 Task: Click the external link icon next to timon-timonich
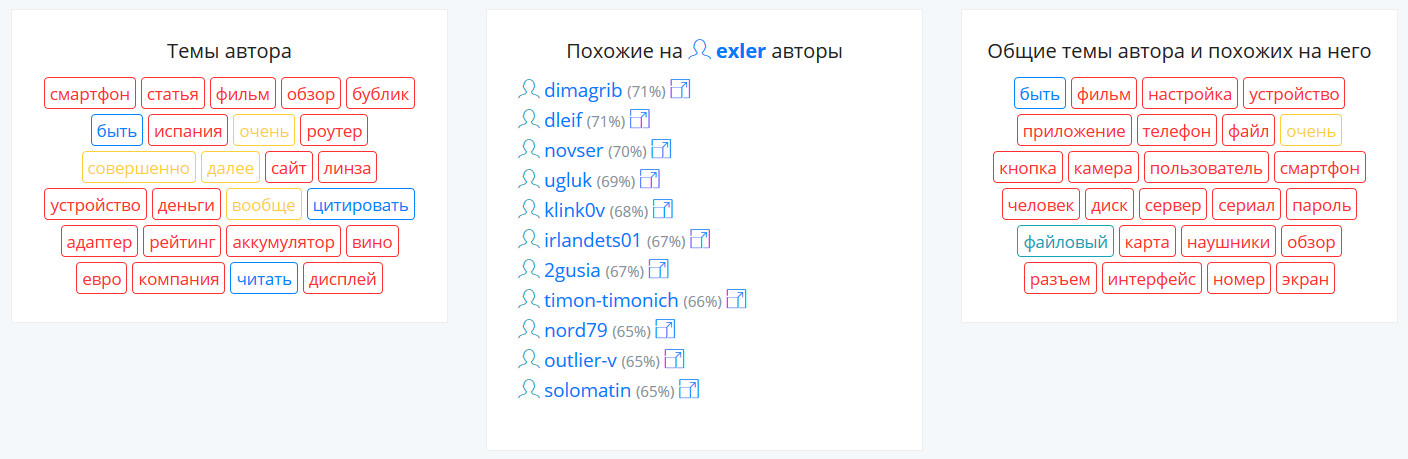coord(736,300)
